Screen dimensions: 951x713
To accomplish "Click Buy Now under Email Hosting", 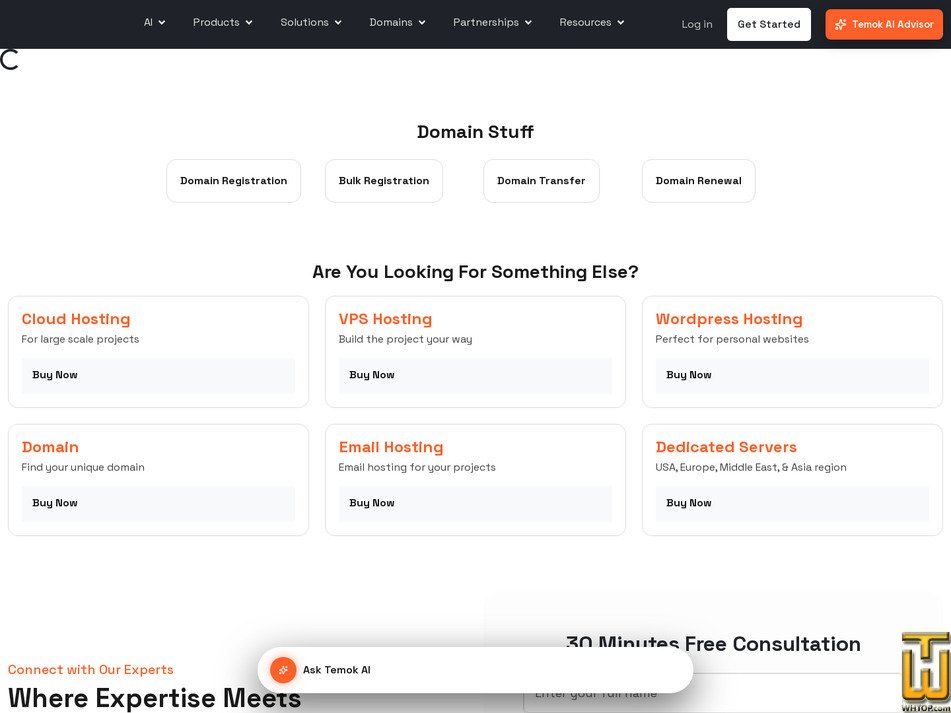I will point(475,503).
